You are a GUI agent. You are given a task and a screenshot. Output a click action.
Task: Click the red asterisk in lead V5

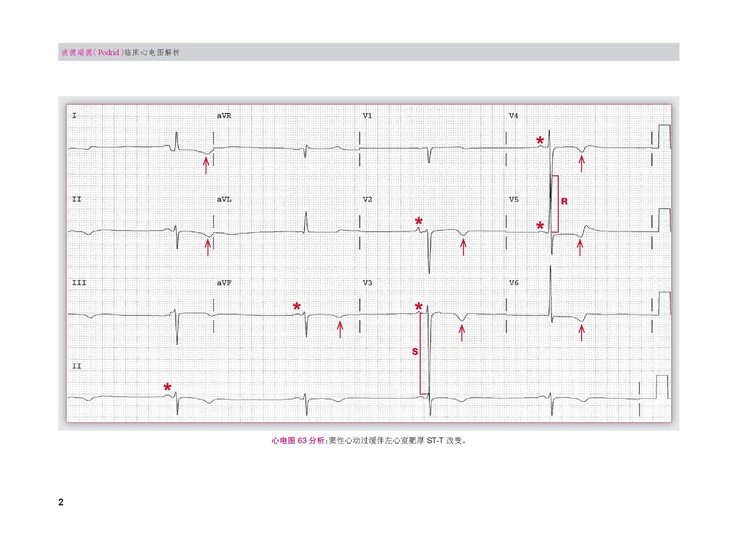(x=541, y=227)
